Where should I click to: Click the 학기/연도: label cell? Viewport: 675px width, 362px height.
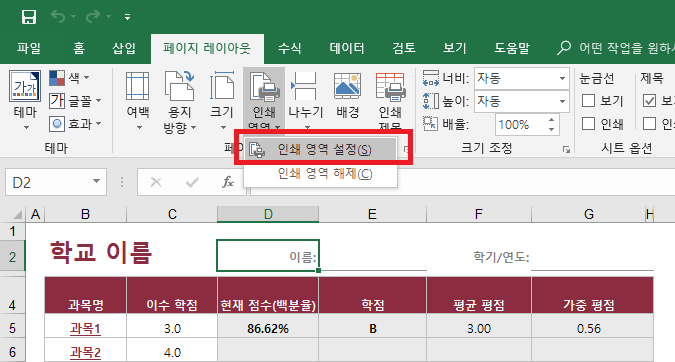click(502, 257)
